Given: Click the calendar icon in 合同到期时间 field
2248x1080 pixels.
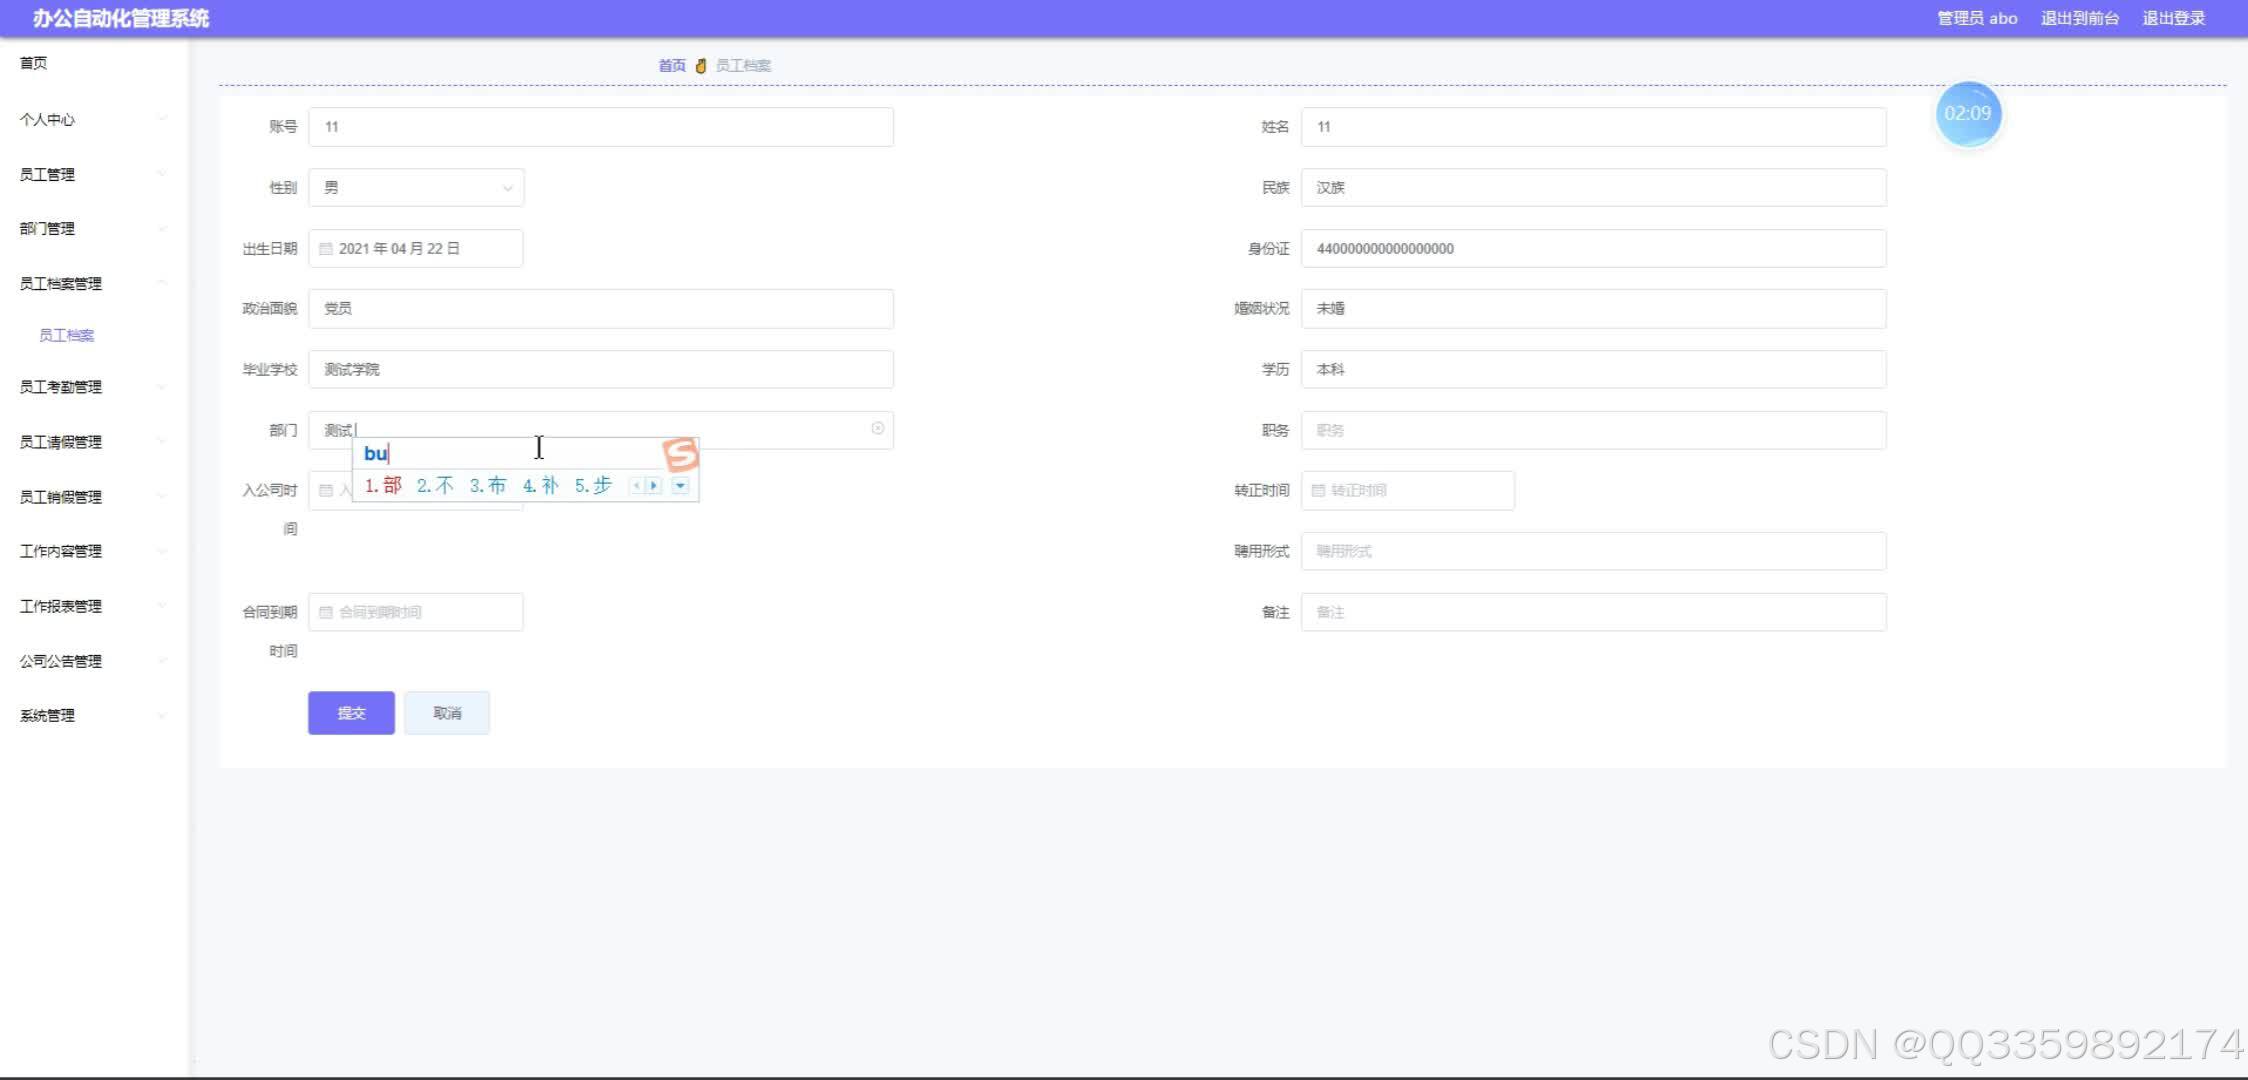Looking at the screenshot, I should pos(325,612).
